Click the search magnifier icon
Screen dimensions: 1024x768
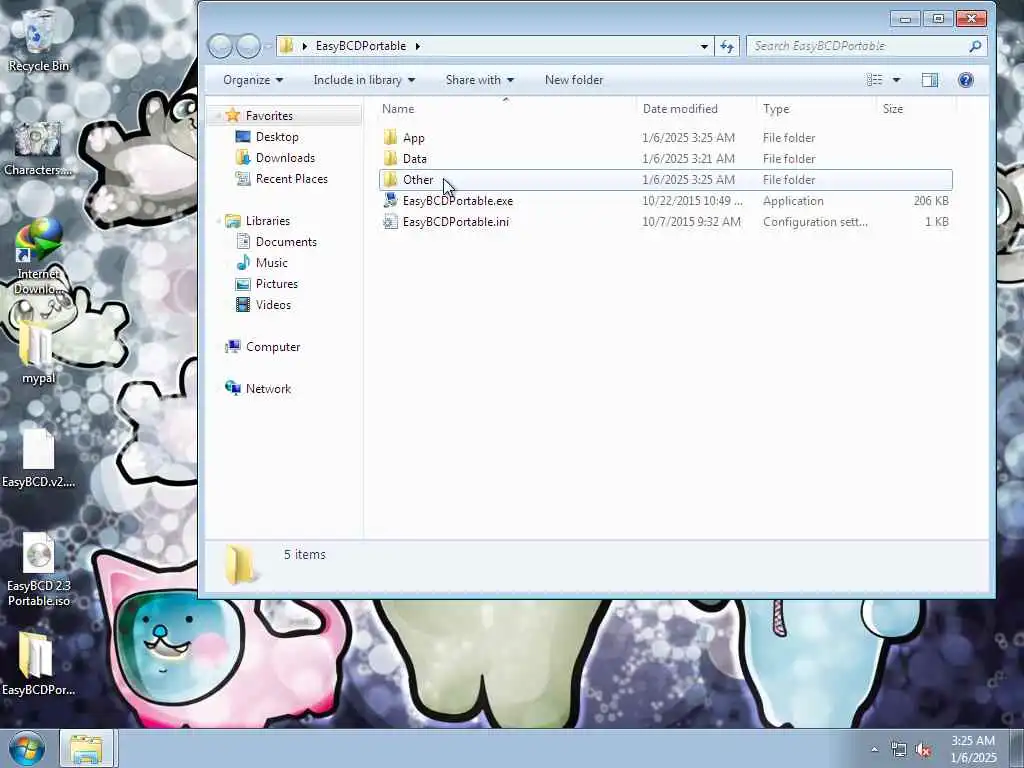(975, 46)
